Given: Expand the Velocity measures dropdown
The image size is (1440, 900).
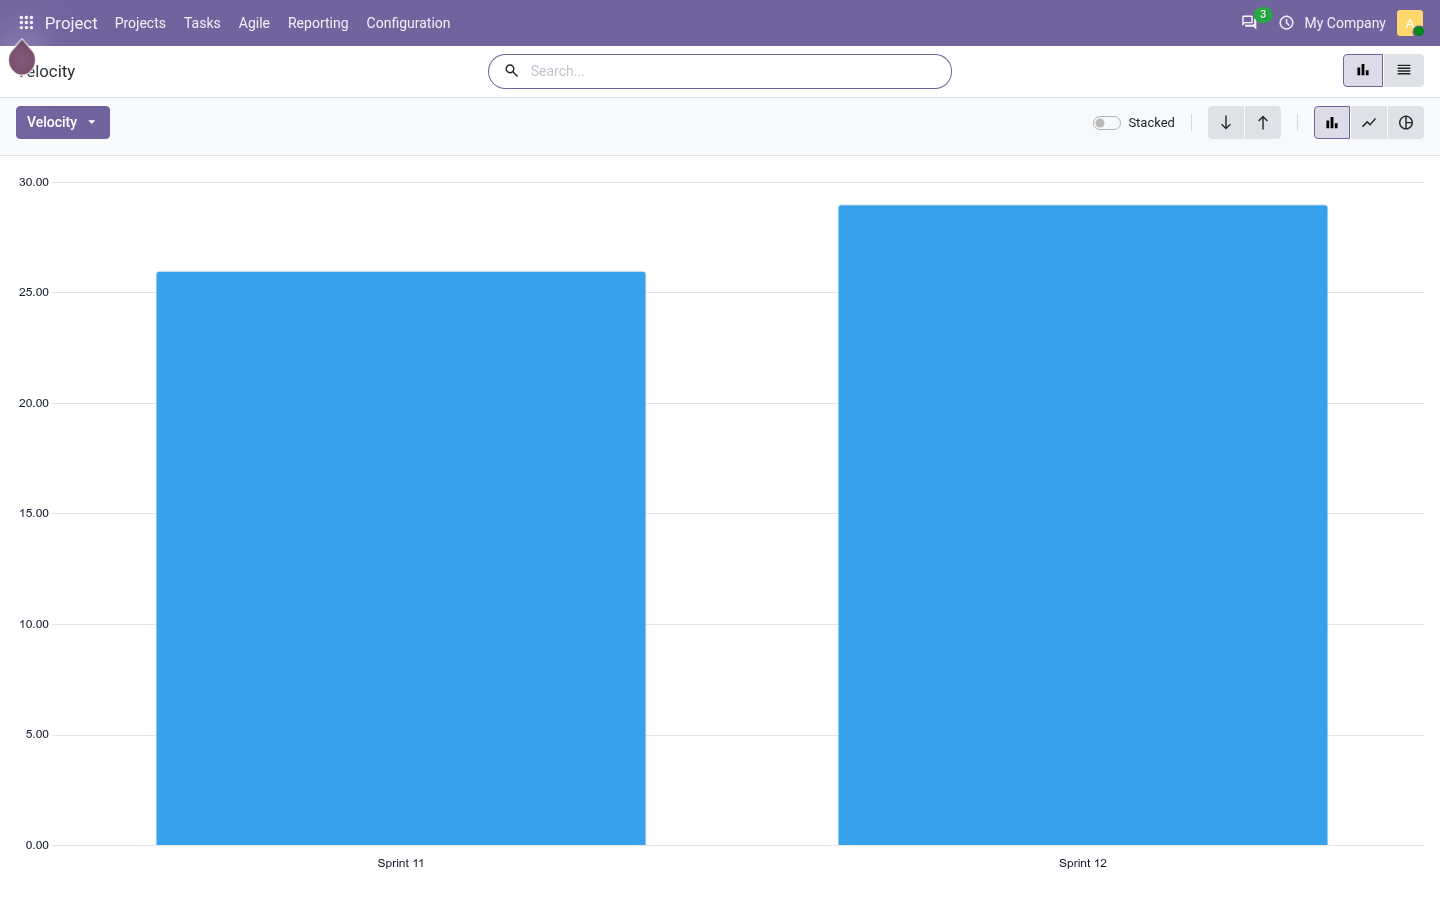Looking at the screenshot, I should coord(63,123).
